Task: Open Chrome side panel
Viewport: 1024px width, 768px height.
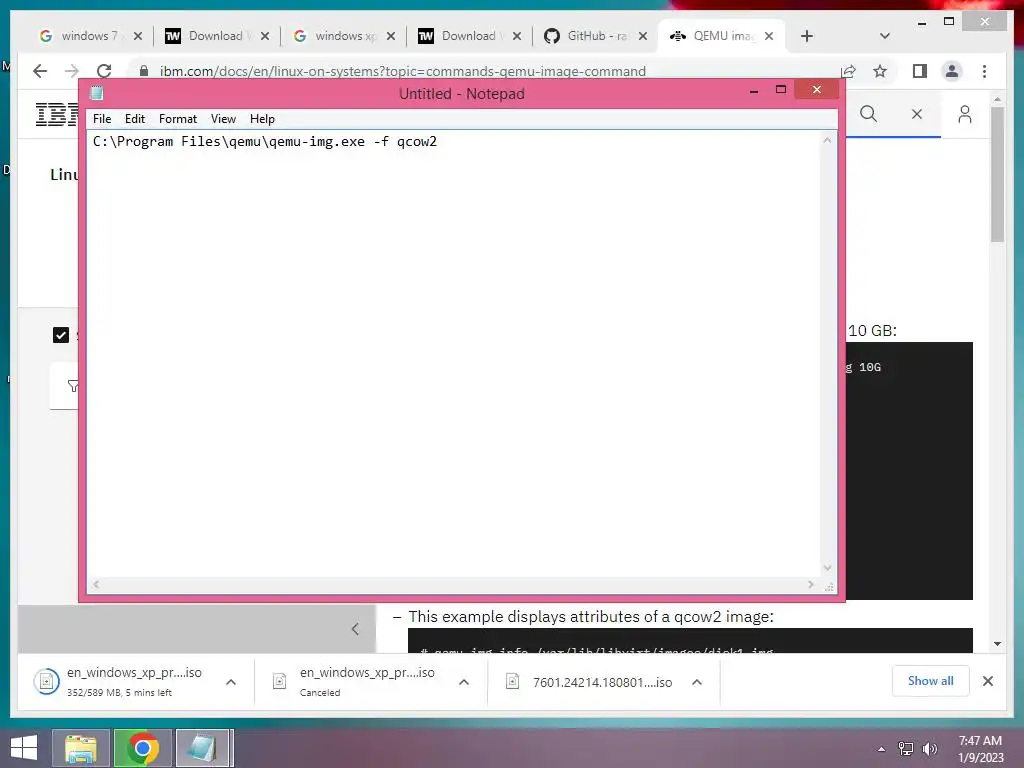Action: click(x=920, y=71)
